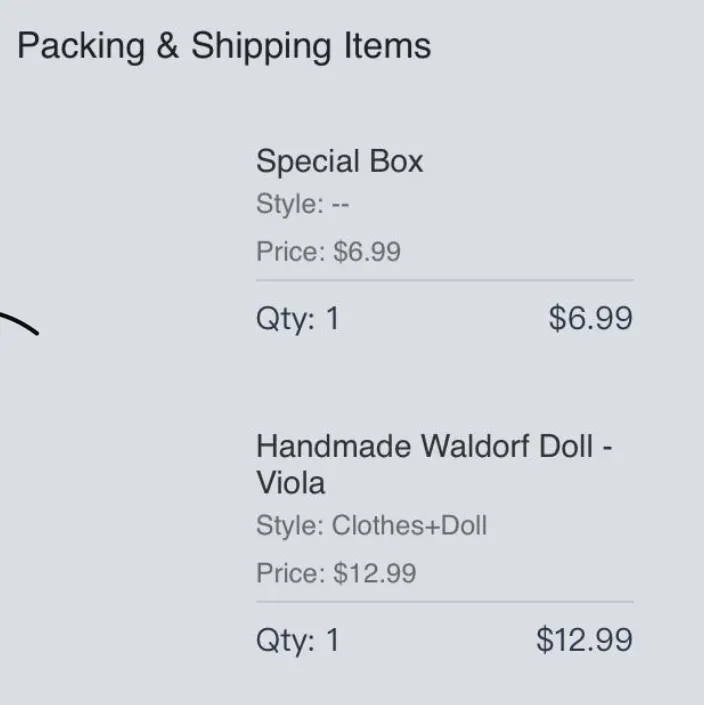Click the Packing & Shipping Items heading
The height and width of the screenshot is (705, 704).
[x=224, y=47]
